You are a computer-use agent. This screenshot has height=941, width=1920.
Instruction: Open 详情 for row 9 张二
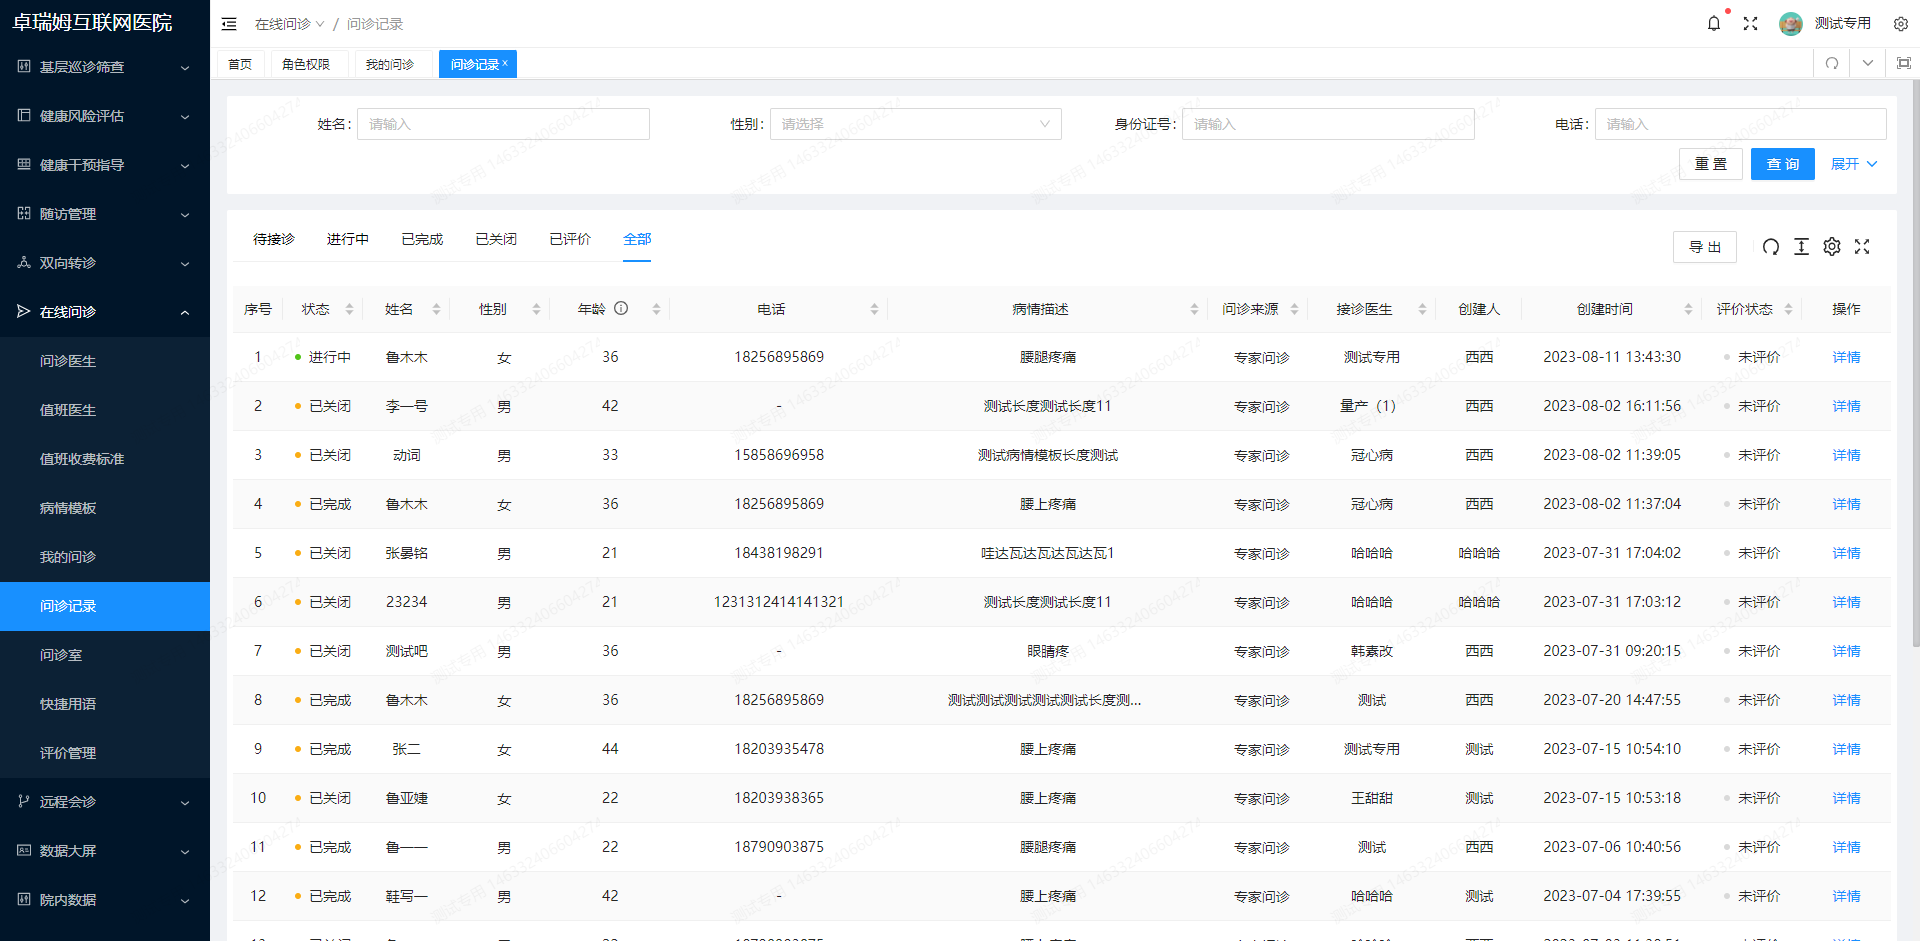[1846, 749]
